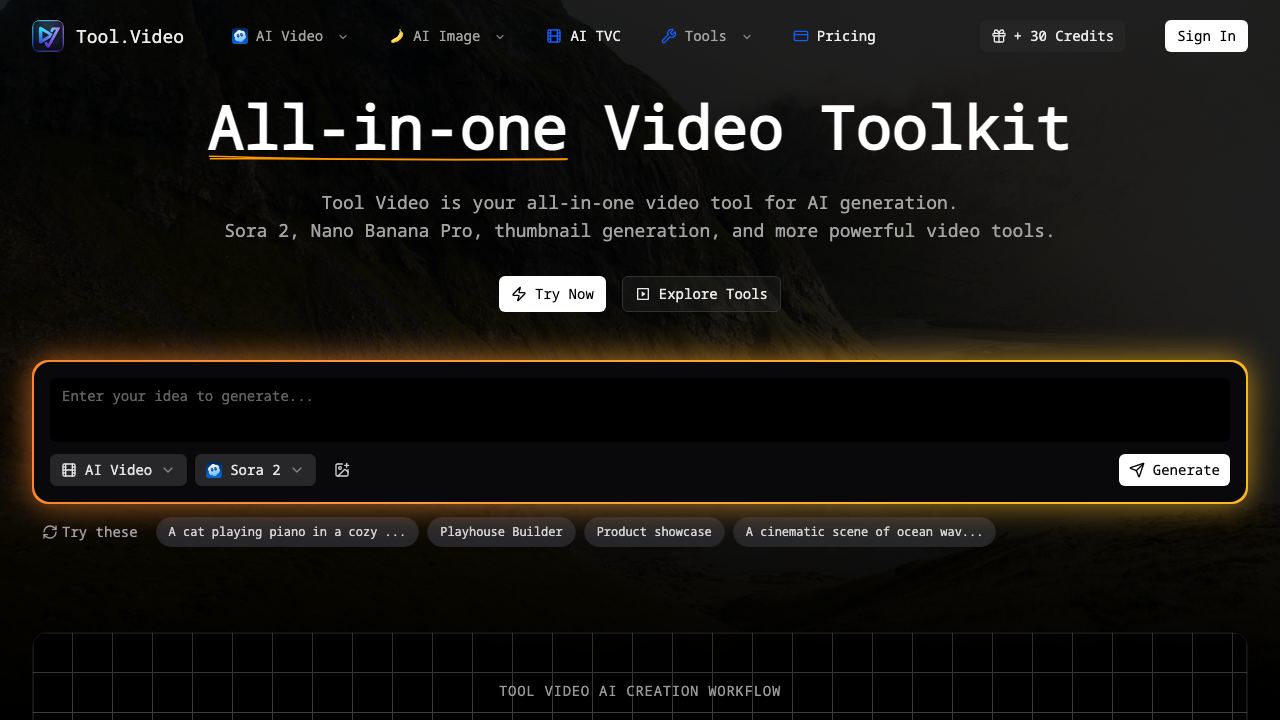
Task: Click the play icon on Explore Tools
Action: point(643,294)
